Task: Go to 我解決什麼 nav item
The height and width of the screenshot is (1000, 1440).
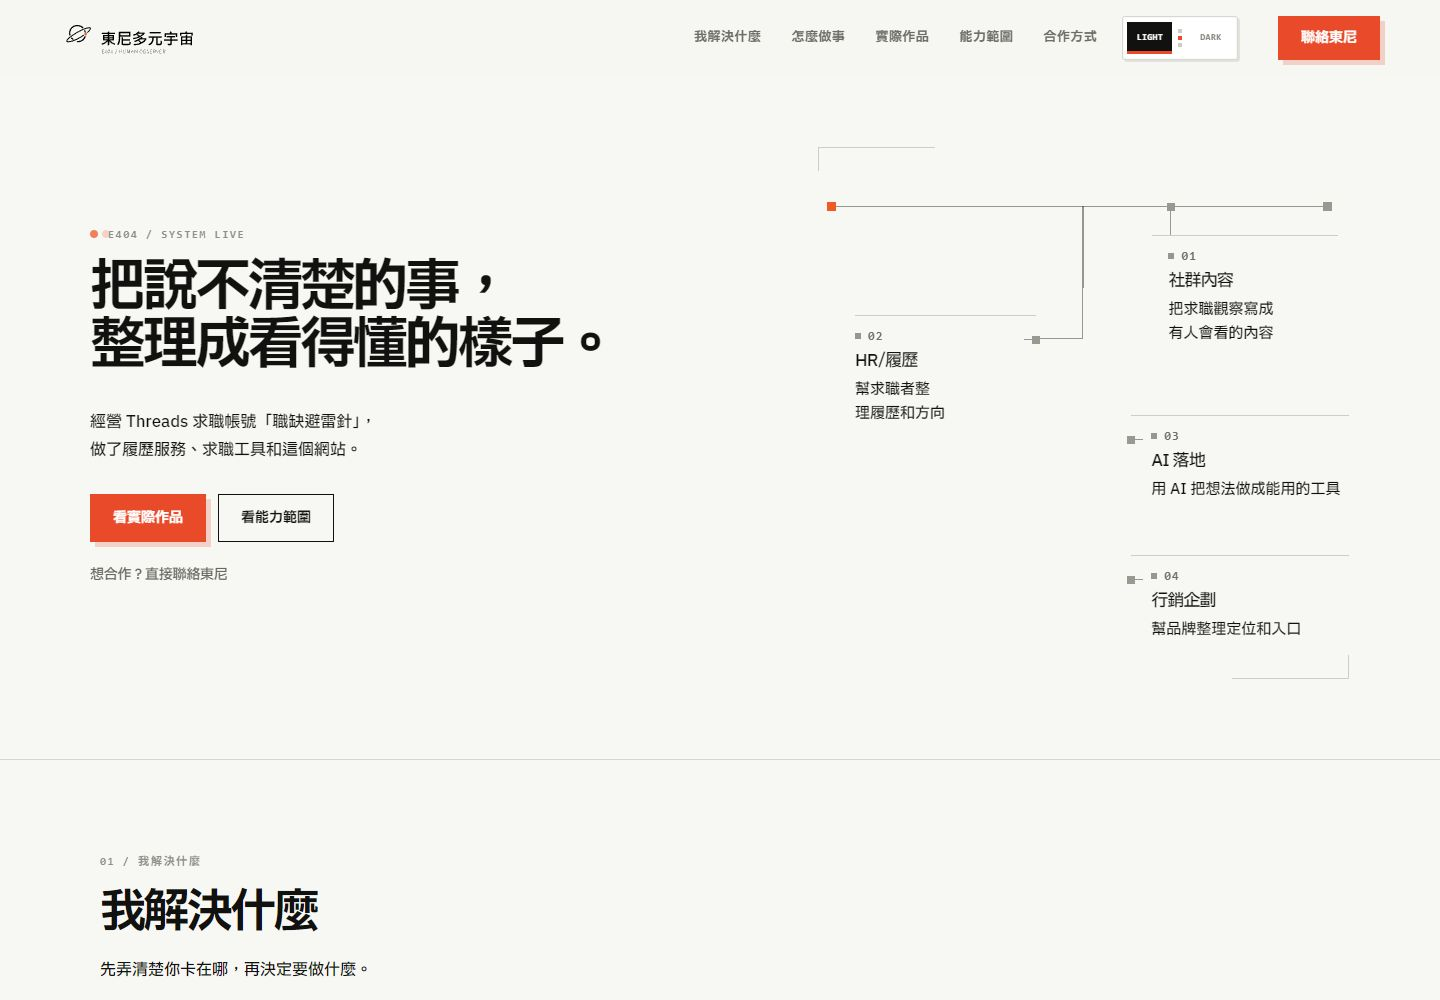Action: pyautogui.click(x=727, y=37)
